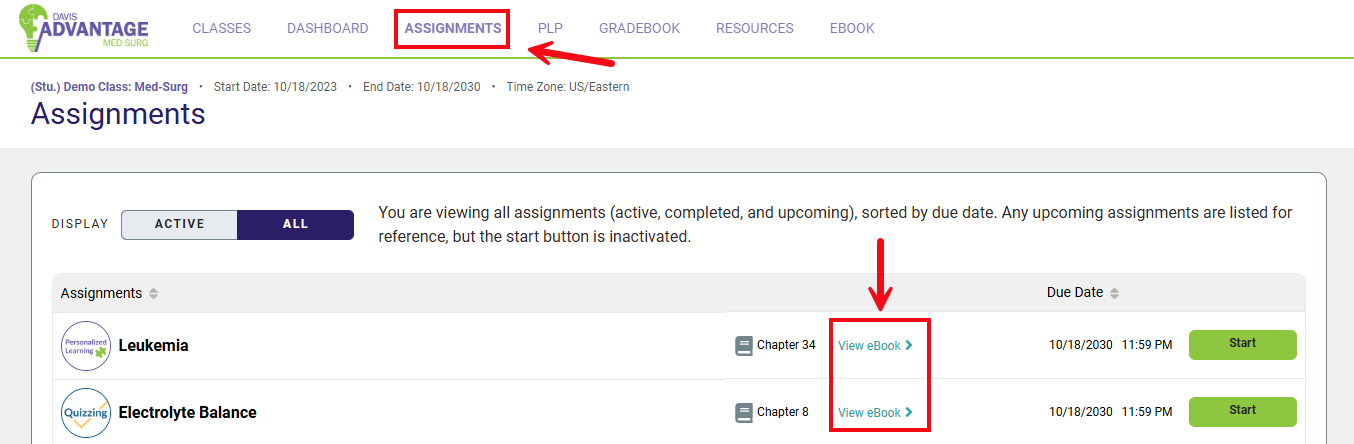Open the PLP tab
The height and width of the screenshot is (444, 1354).
(x=550, y=29)
